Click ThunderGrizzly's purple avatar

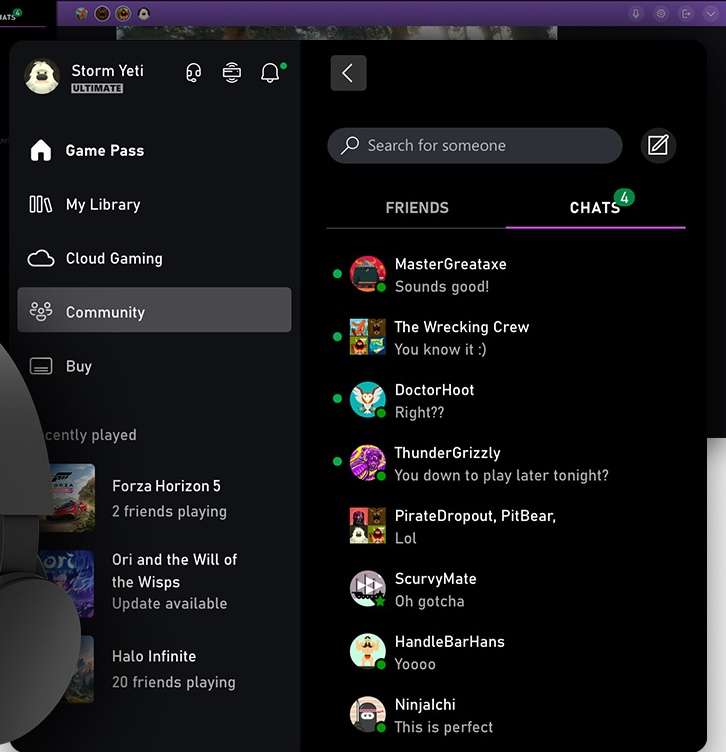click(x=367, y=462)
